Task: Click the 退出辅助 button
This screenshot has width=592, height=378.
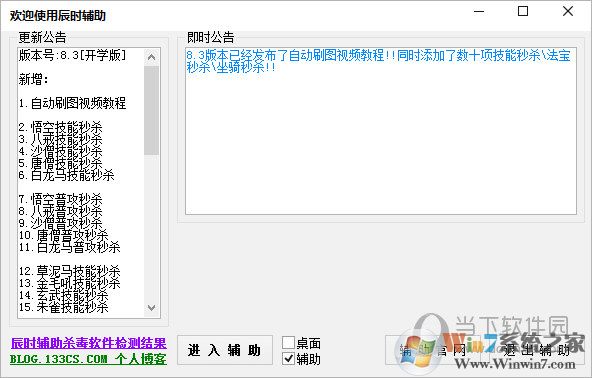Action: pos(536,350)
